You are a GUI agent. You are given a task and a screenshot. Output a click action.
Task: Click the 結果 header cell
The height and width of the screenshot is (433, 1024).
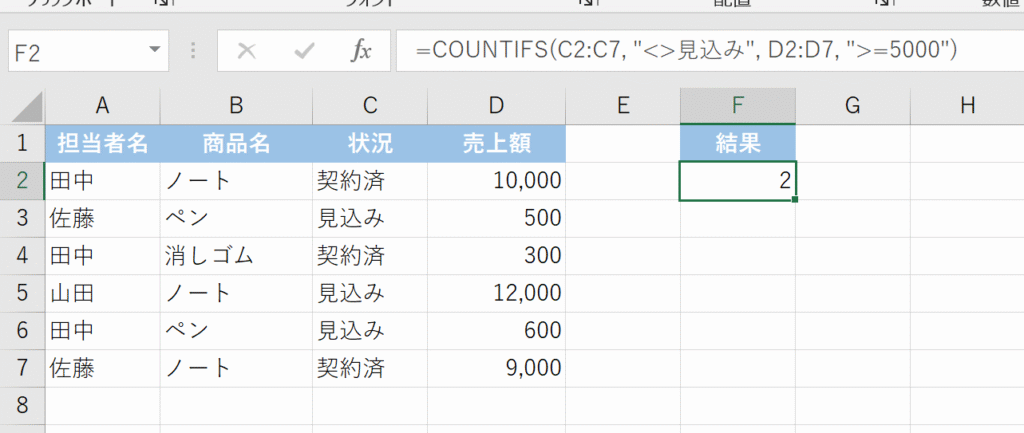click(737, 143)
